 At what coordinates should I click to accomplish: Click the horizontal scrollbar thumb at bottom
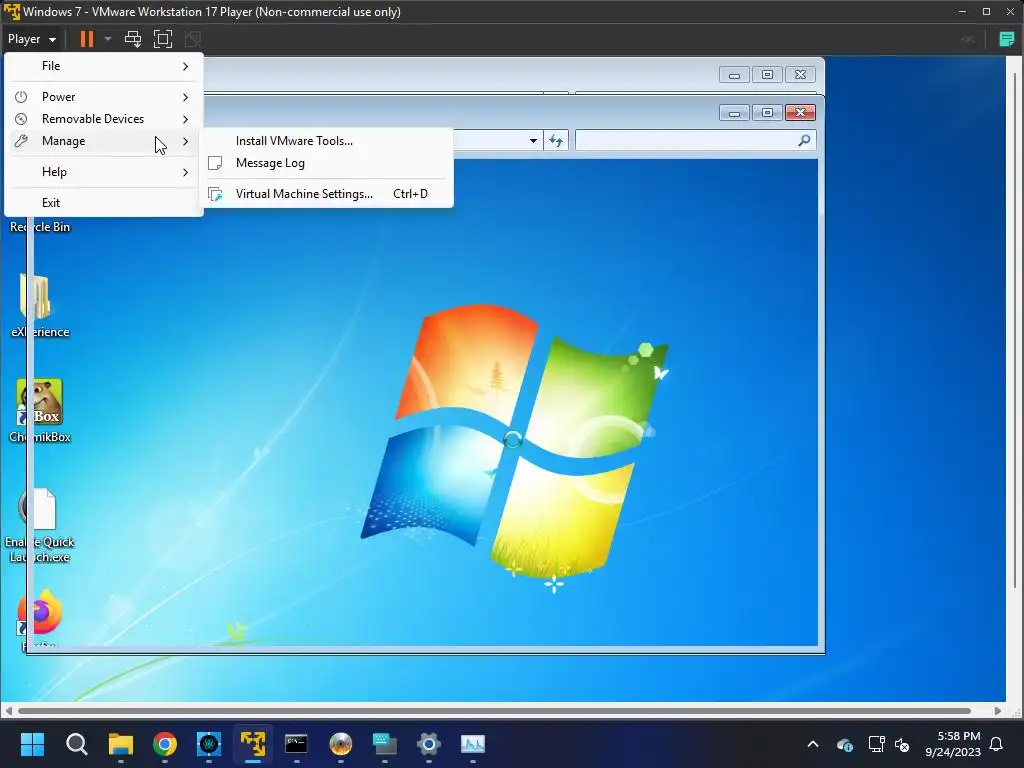pos(494,711)
